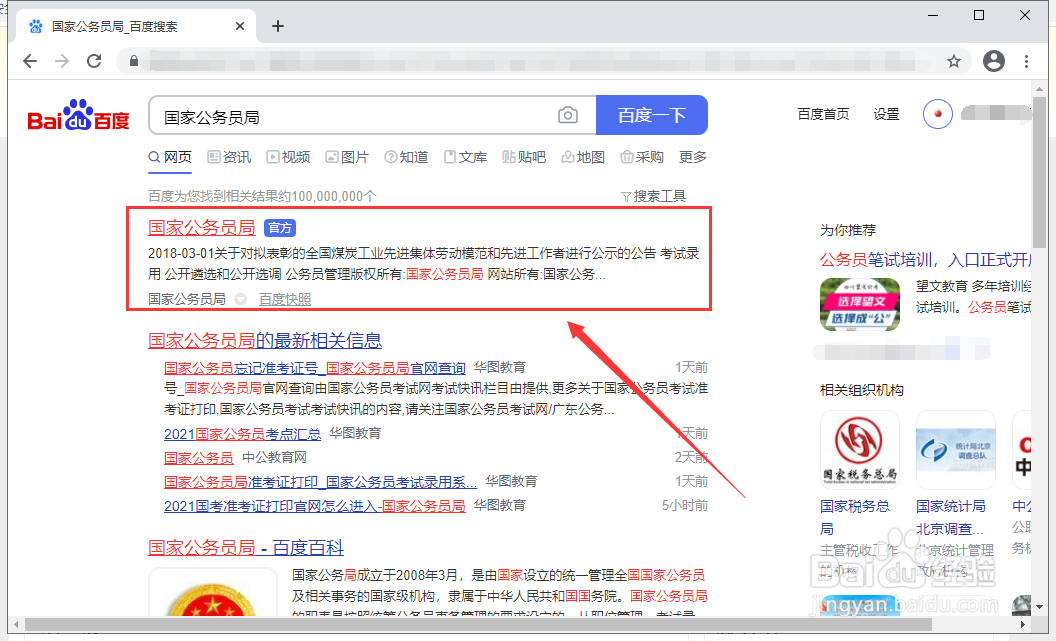
Task: Click the text 为你推荐
Action: coord(847,230)
